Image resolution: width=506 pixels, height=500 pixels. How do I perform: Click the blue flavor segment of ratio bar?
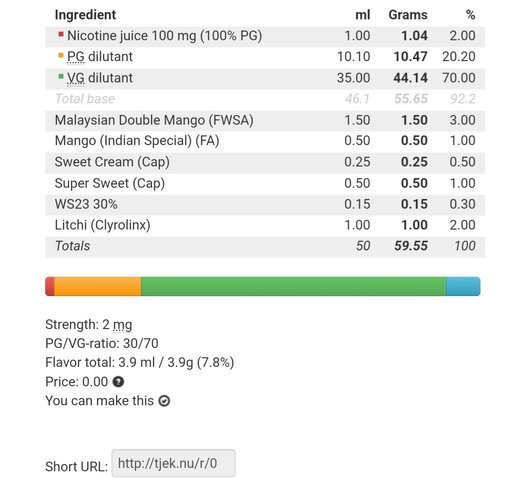pos(463,286)
